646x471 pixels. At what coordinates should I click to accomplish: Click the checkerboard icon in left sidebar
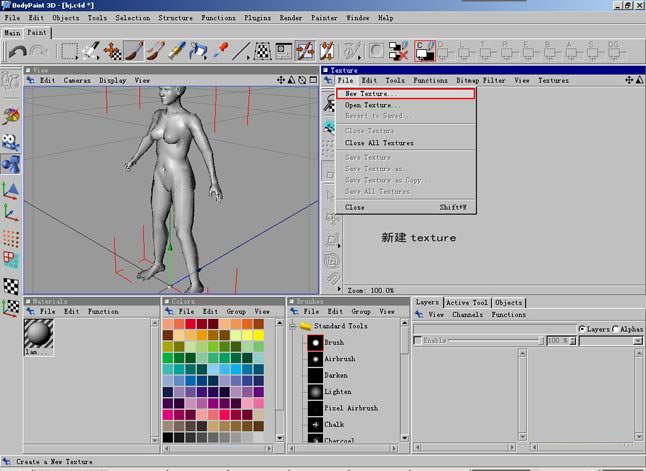11,286
